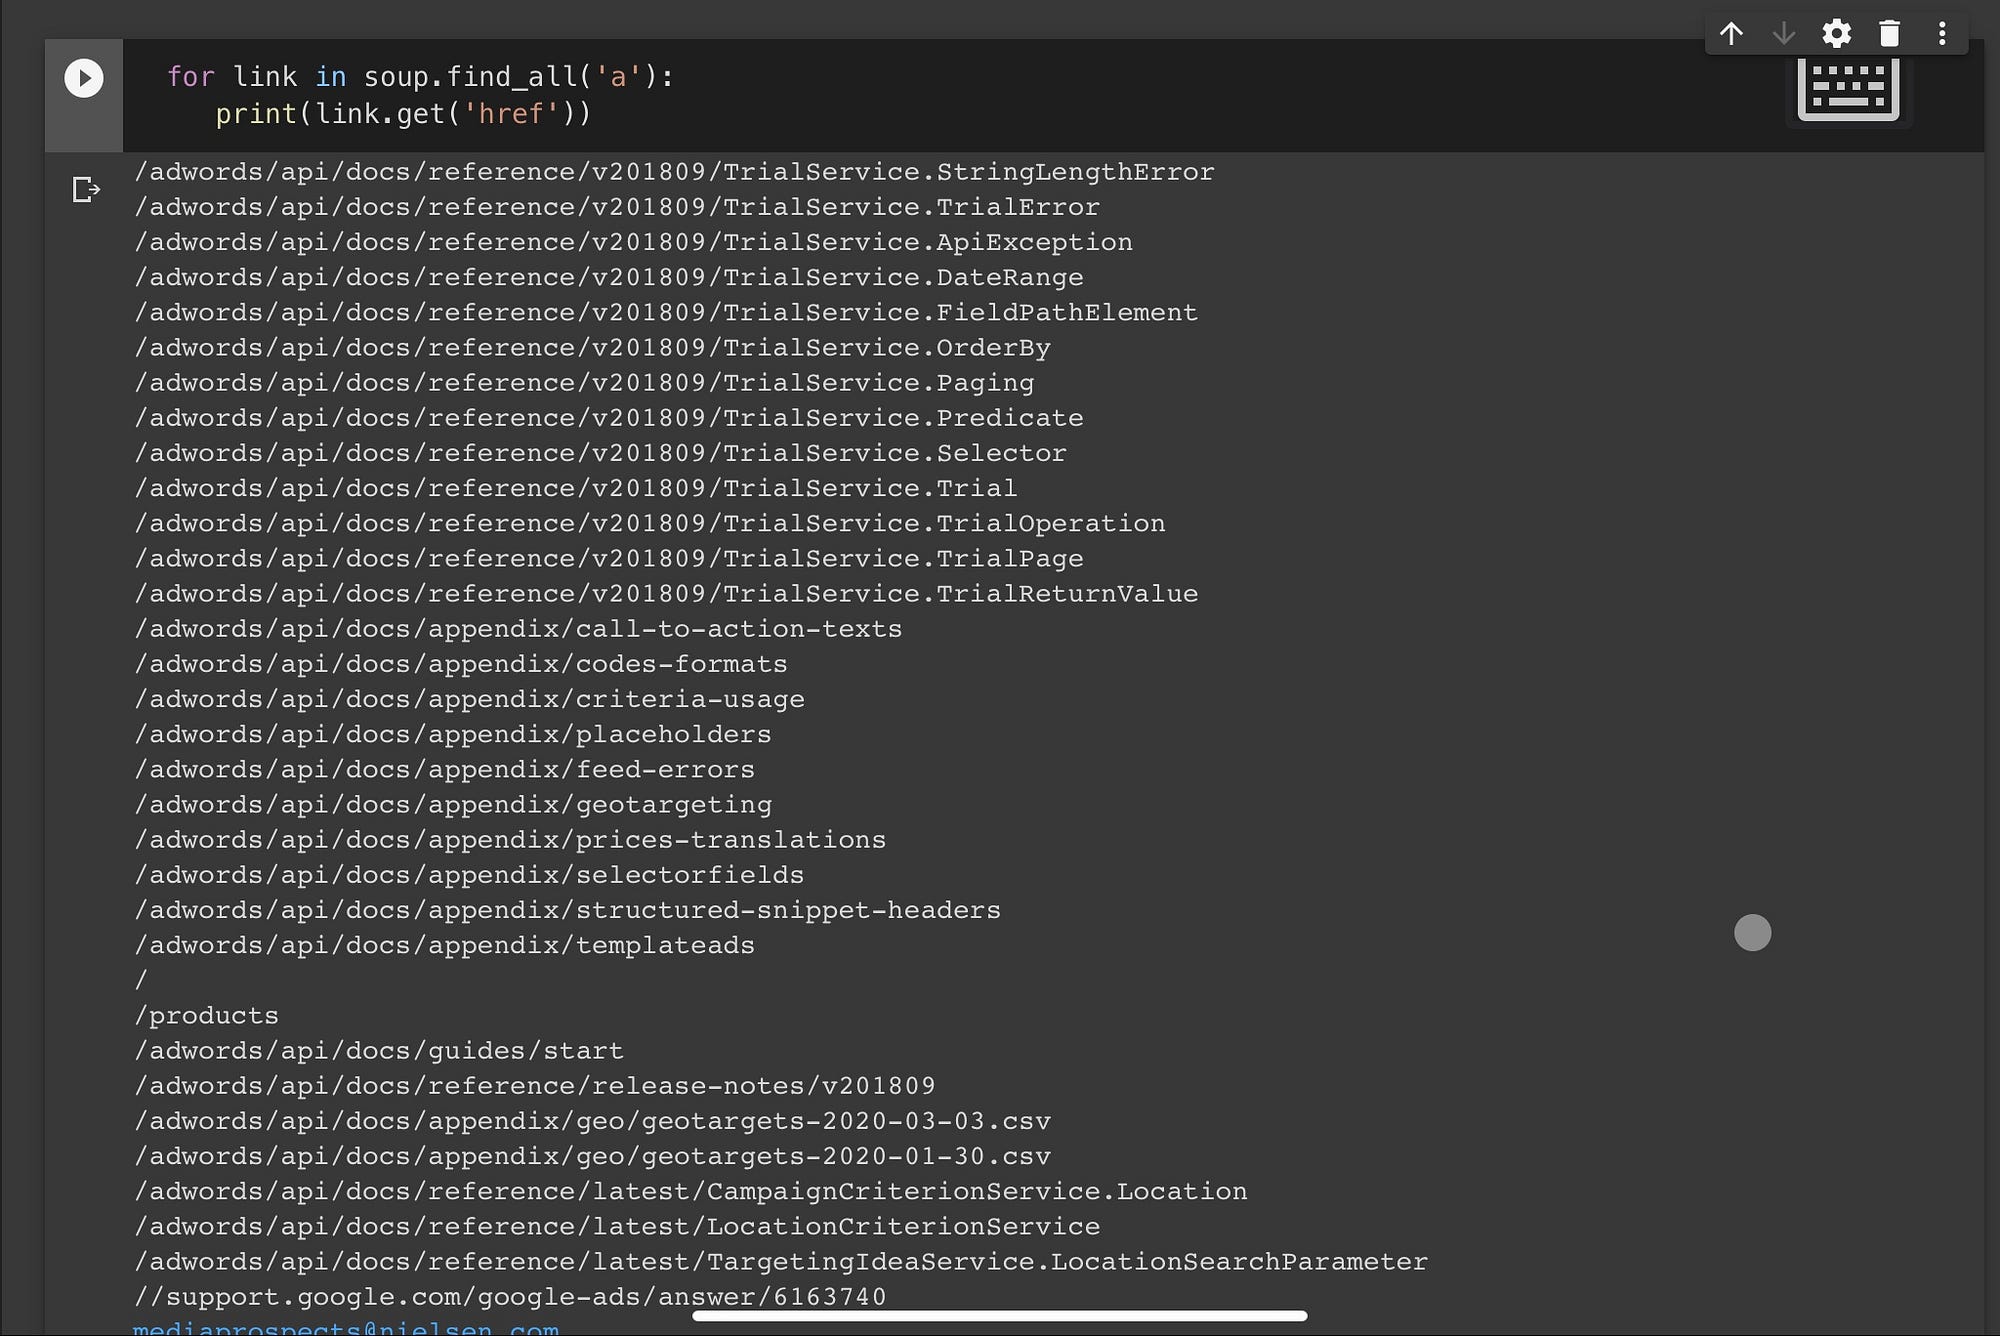This screenshot has height=1336, width=2000.
Task: Click output line appendix/prices-translations
Action: [510, 839]
